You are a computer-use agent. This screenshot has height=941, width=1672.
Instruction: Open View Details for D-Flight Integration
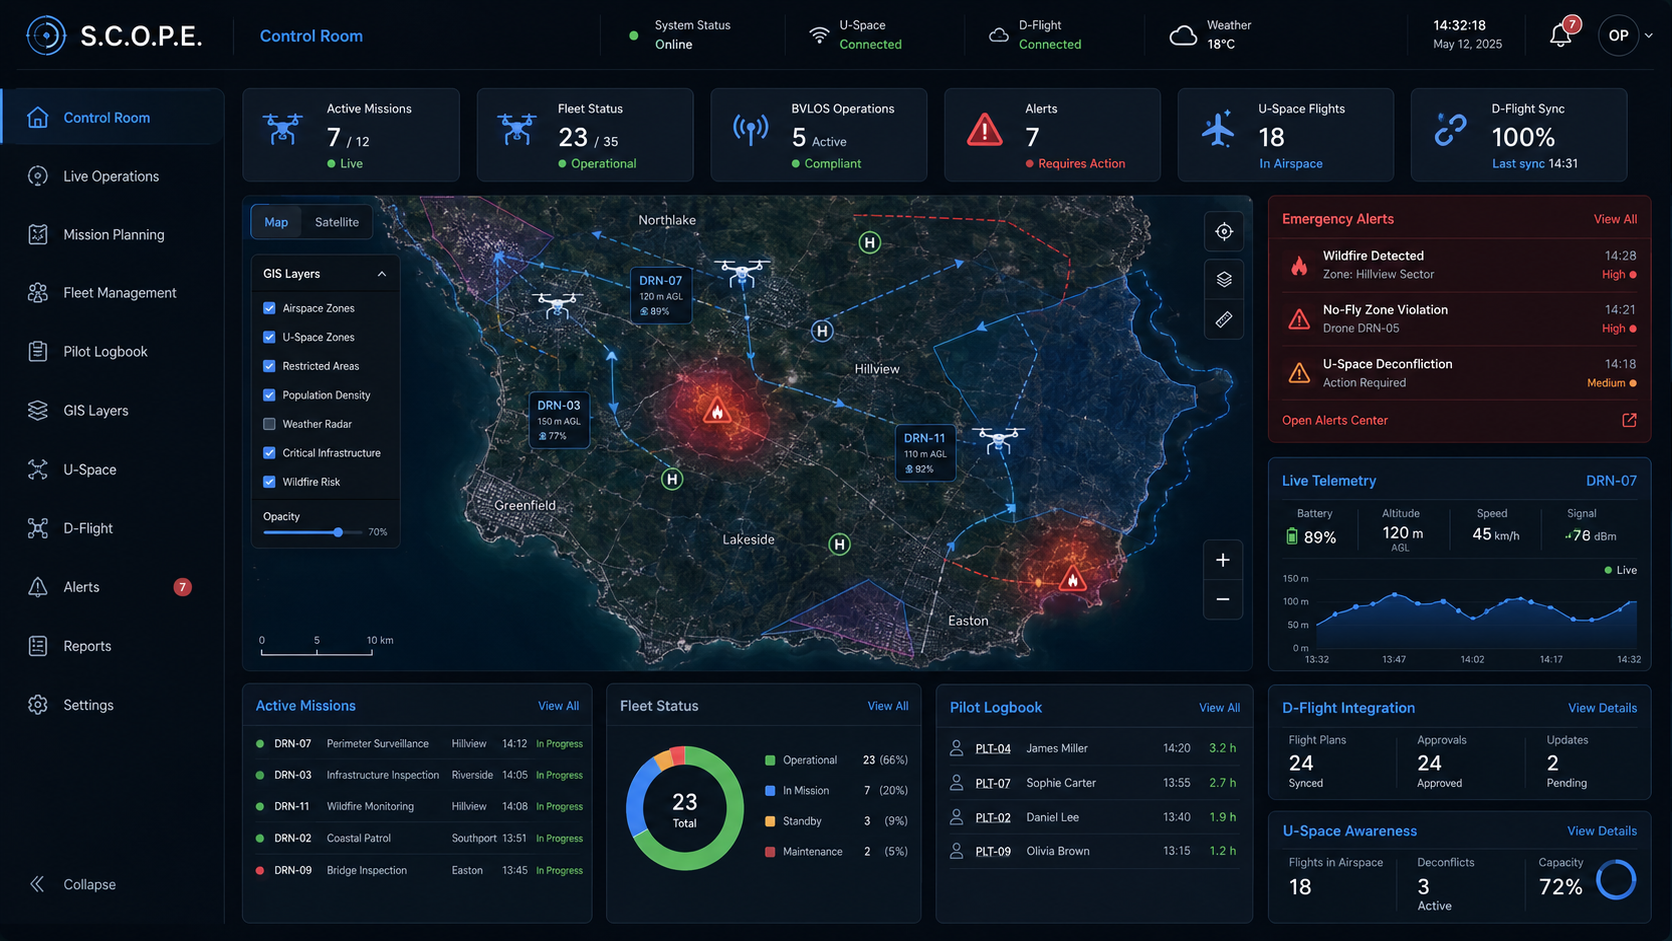[x=1602, y=708]
